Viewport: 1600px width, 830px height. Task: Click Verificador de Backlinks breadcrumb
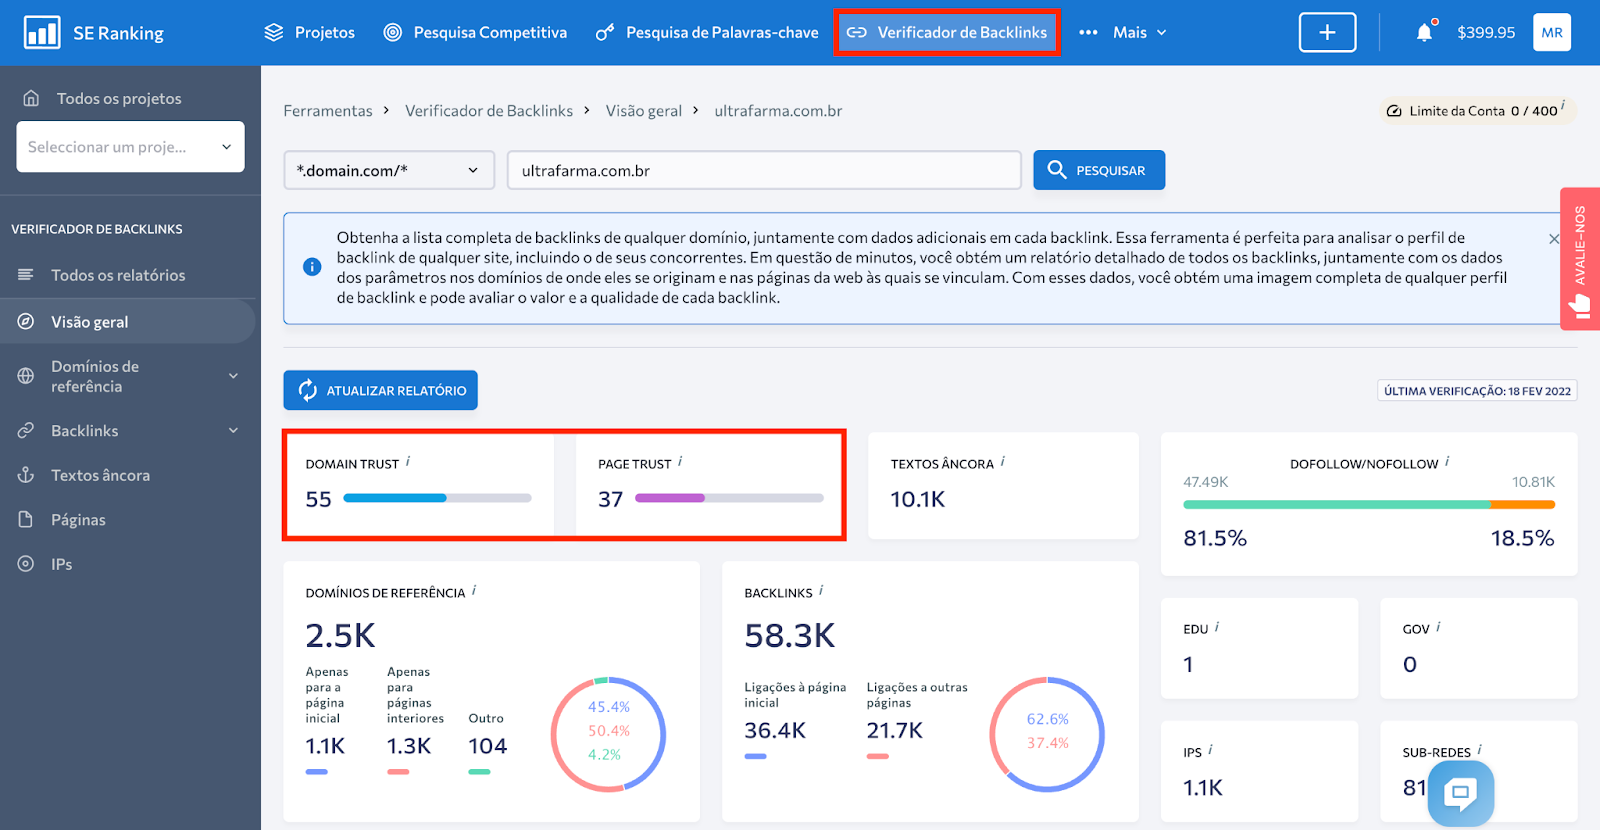(x=489, y=111)
